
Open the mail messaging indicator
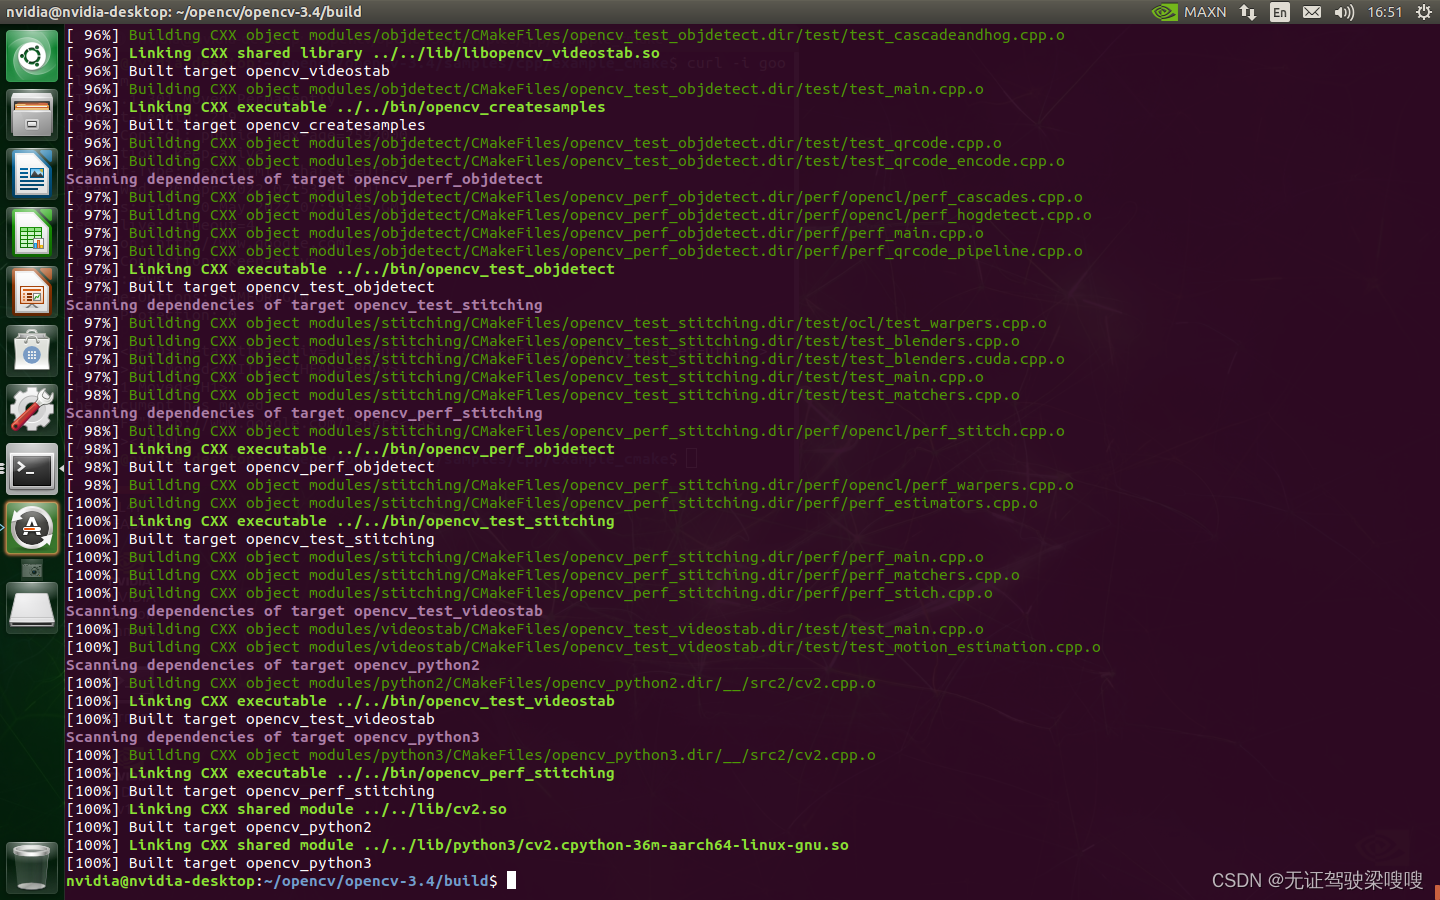pos(1312,12)
